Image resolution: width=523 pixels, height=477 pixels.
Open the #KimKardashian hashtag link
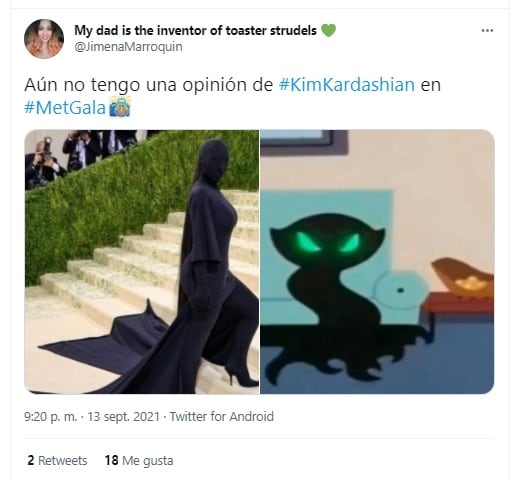(347, 84)
